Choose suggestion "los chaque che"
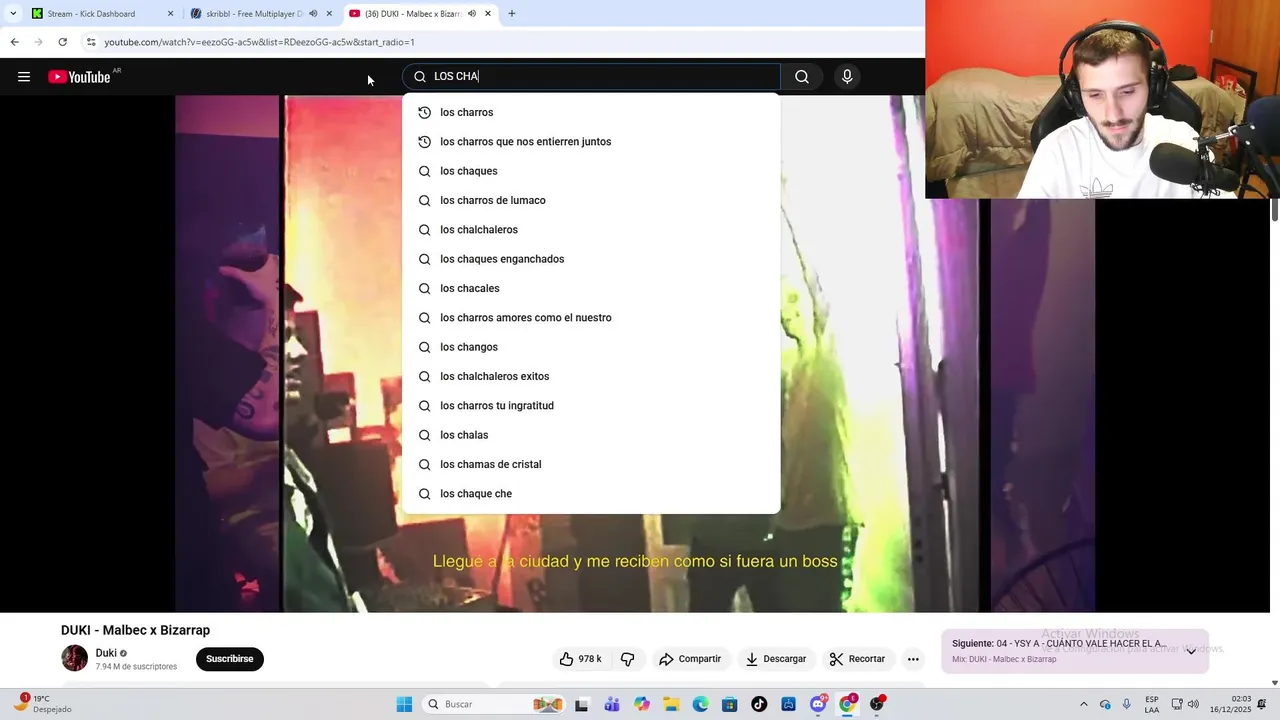The width and height of the screenshot is (1280, 720). click(591, 494)
